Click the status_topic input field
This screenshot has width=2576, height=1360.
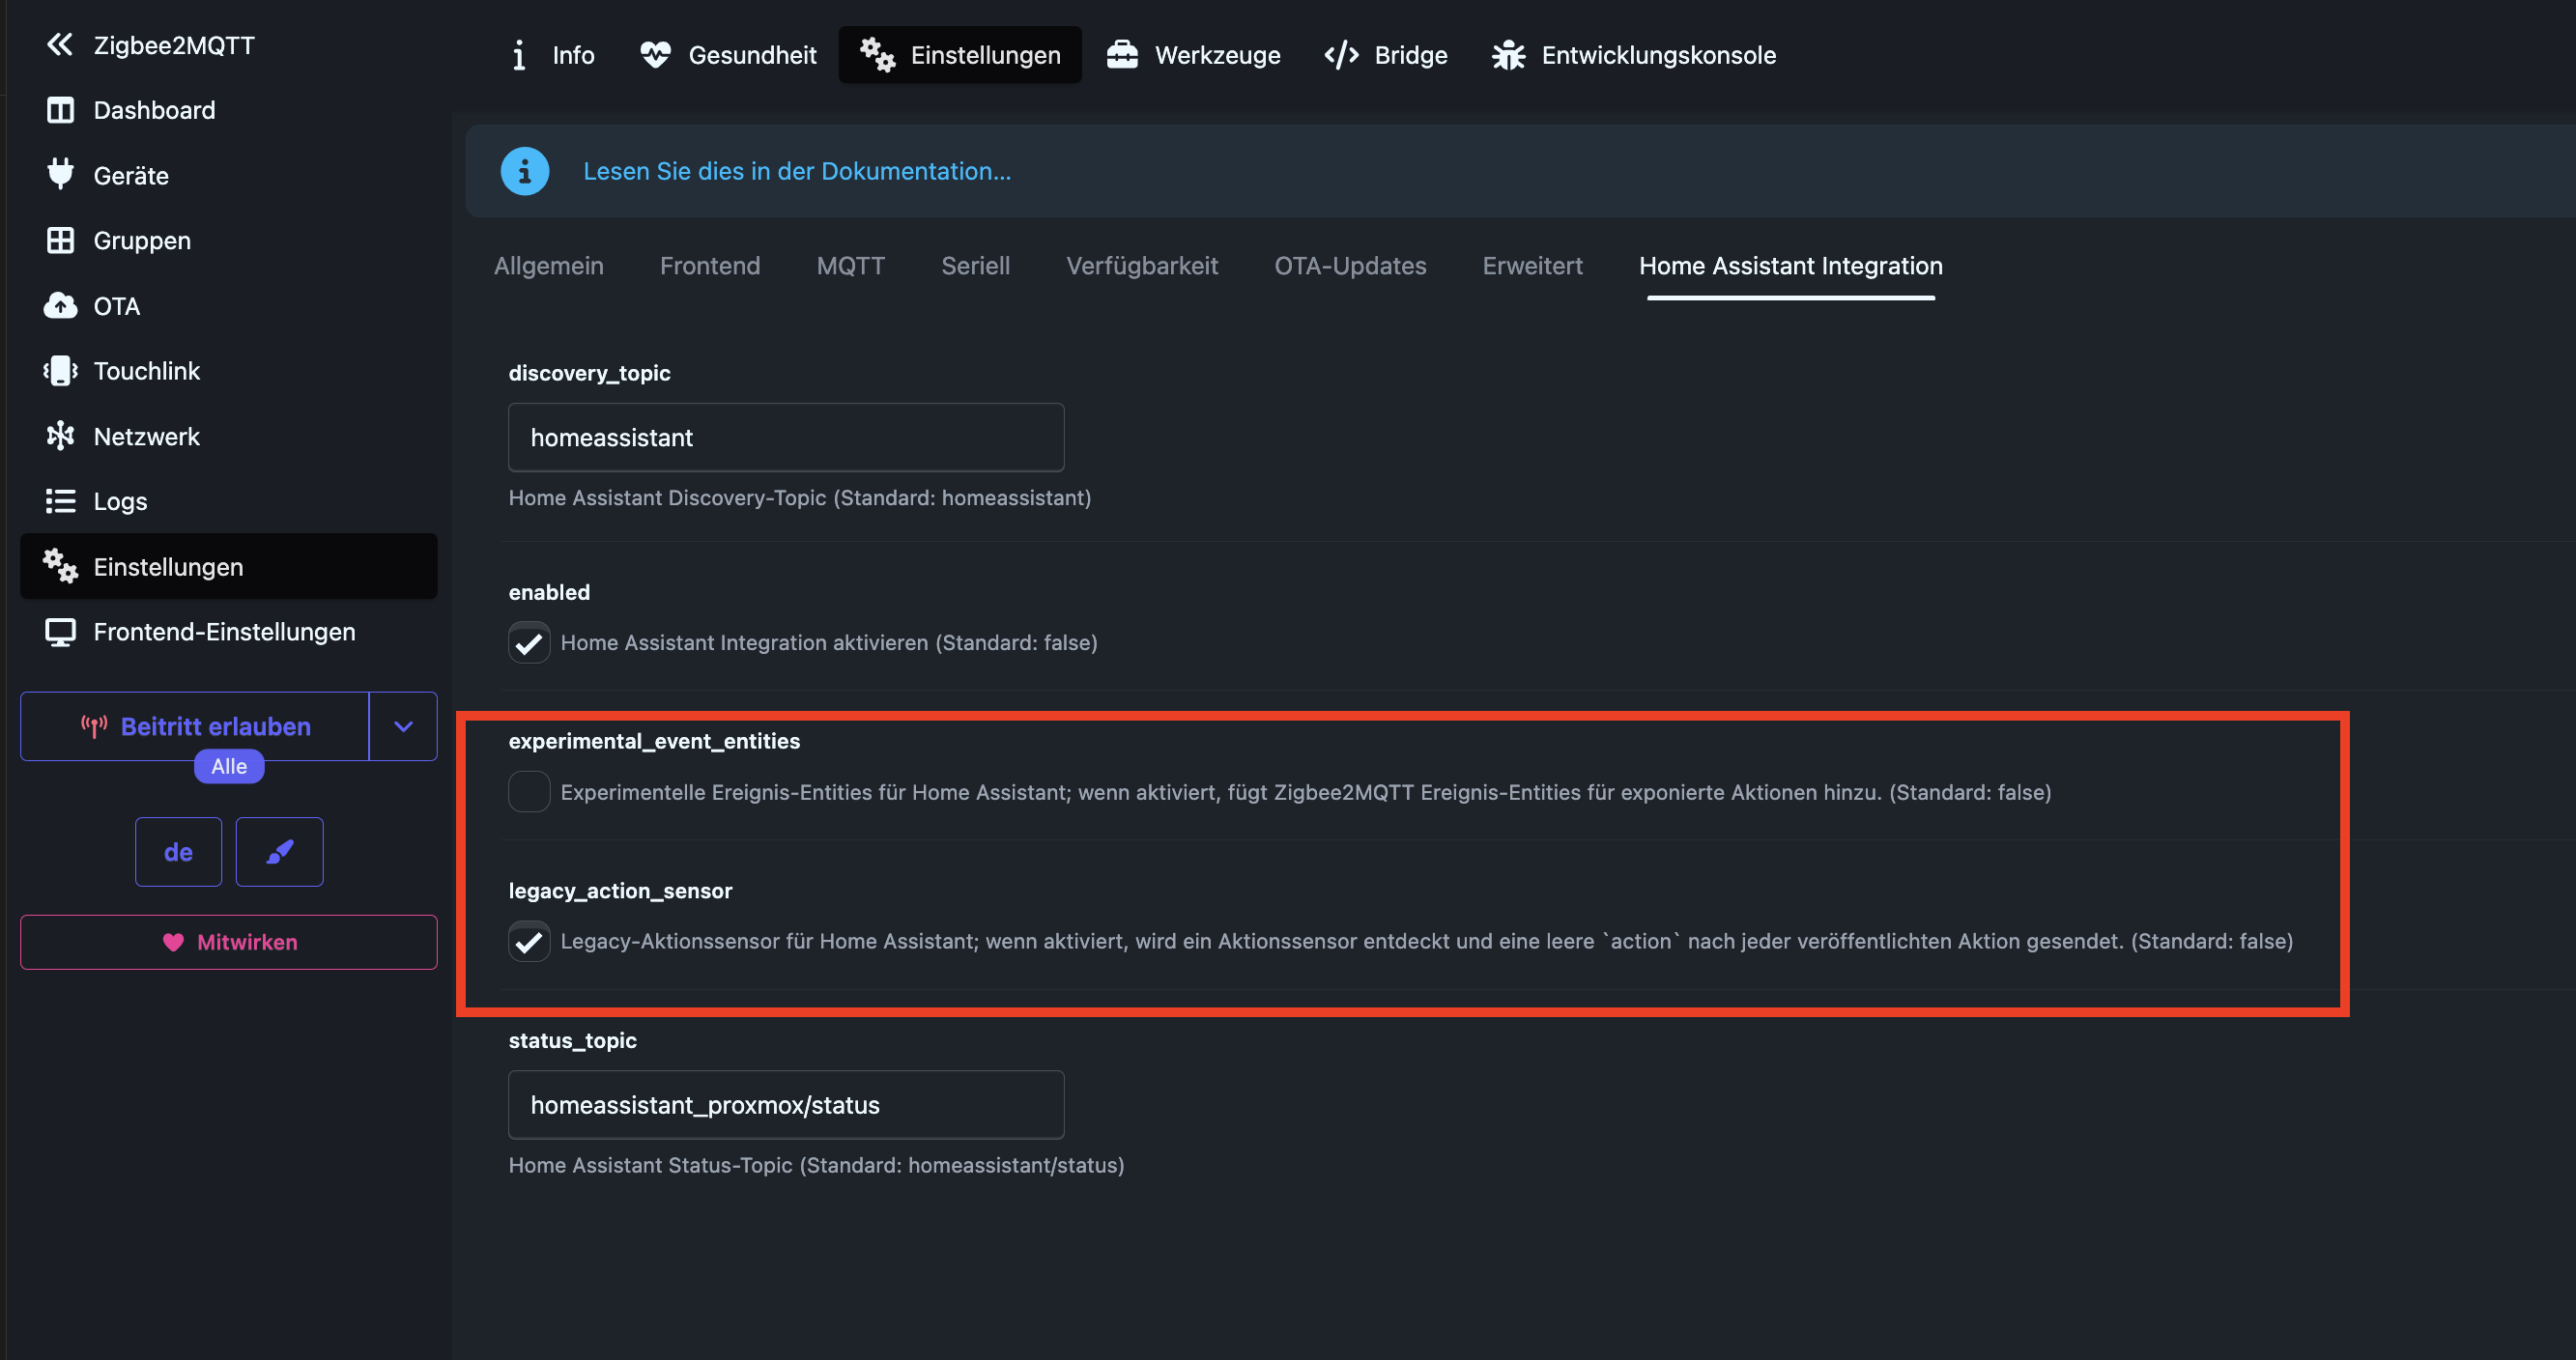click(786, 1105)
